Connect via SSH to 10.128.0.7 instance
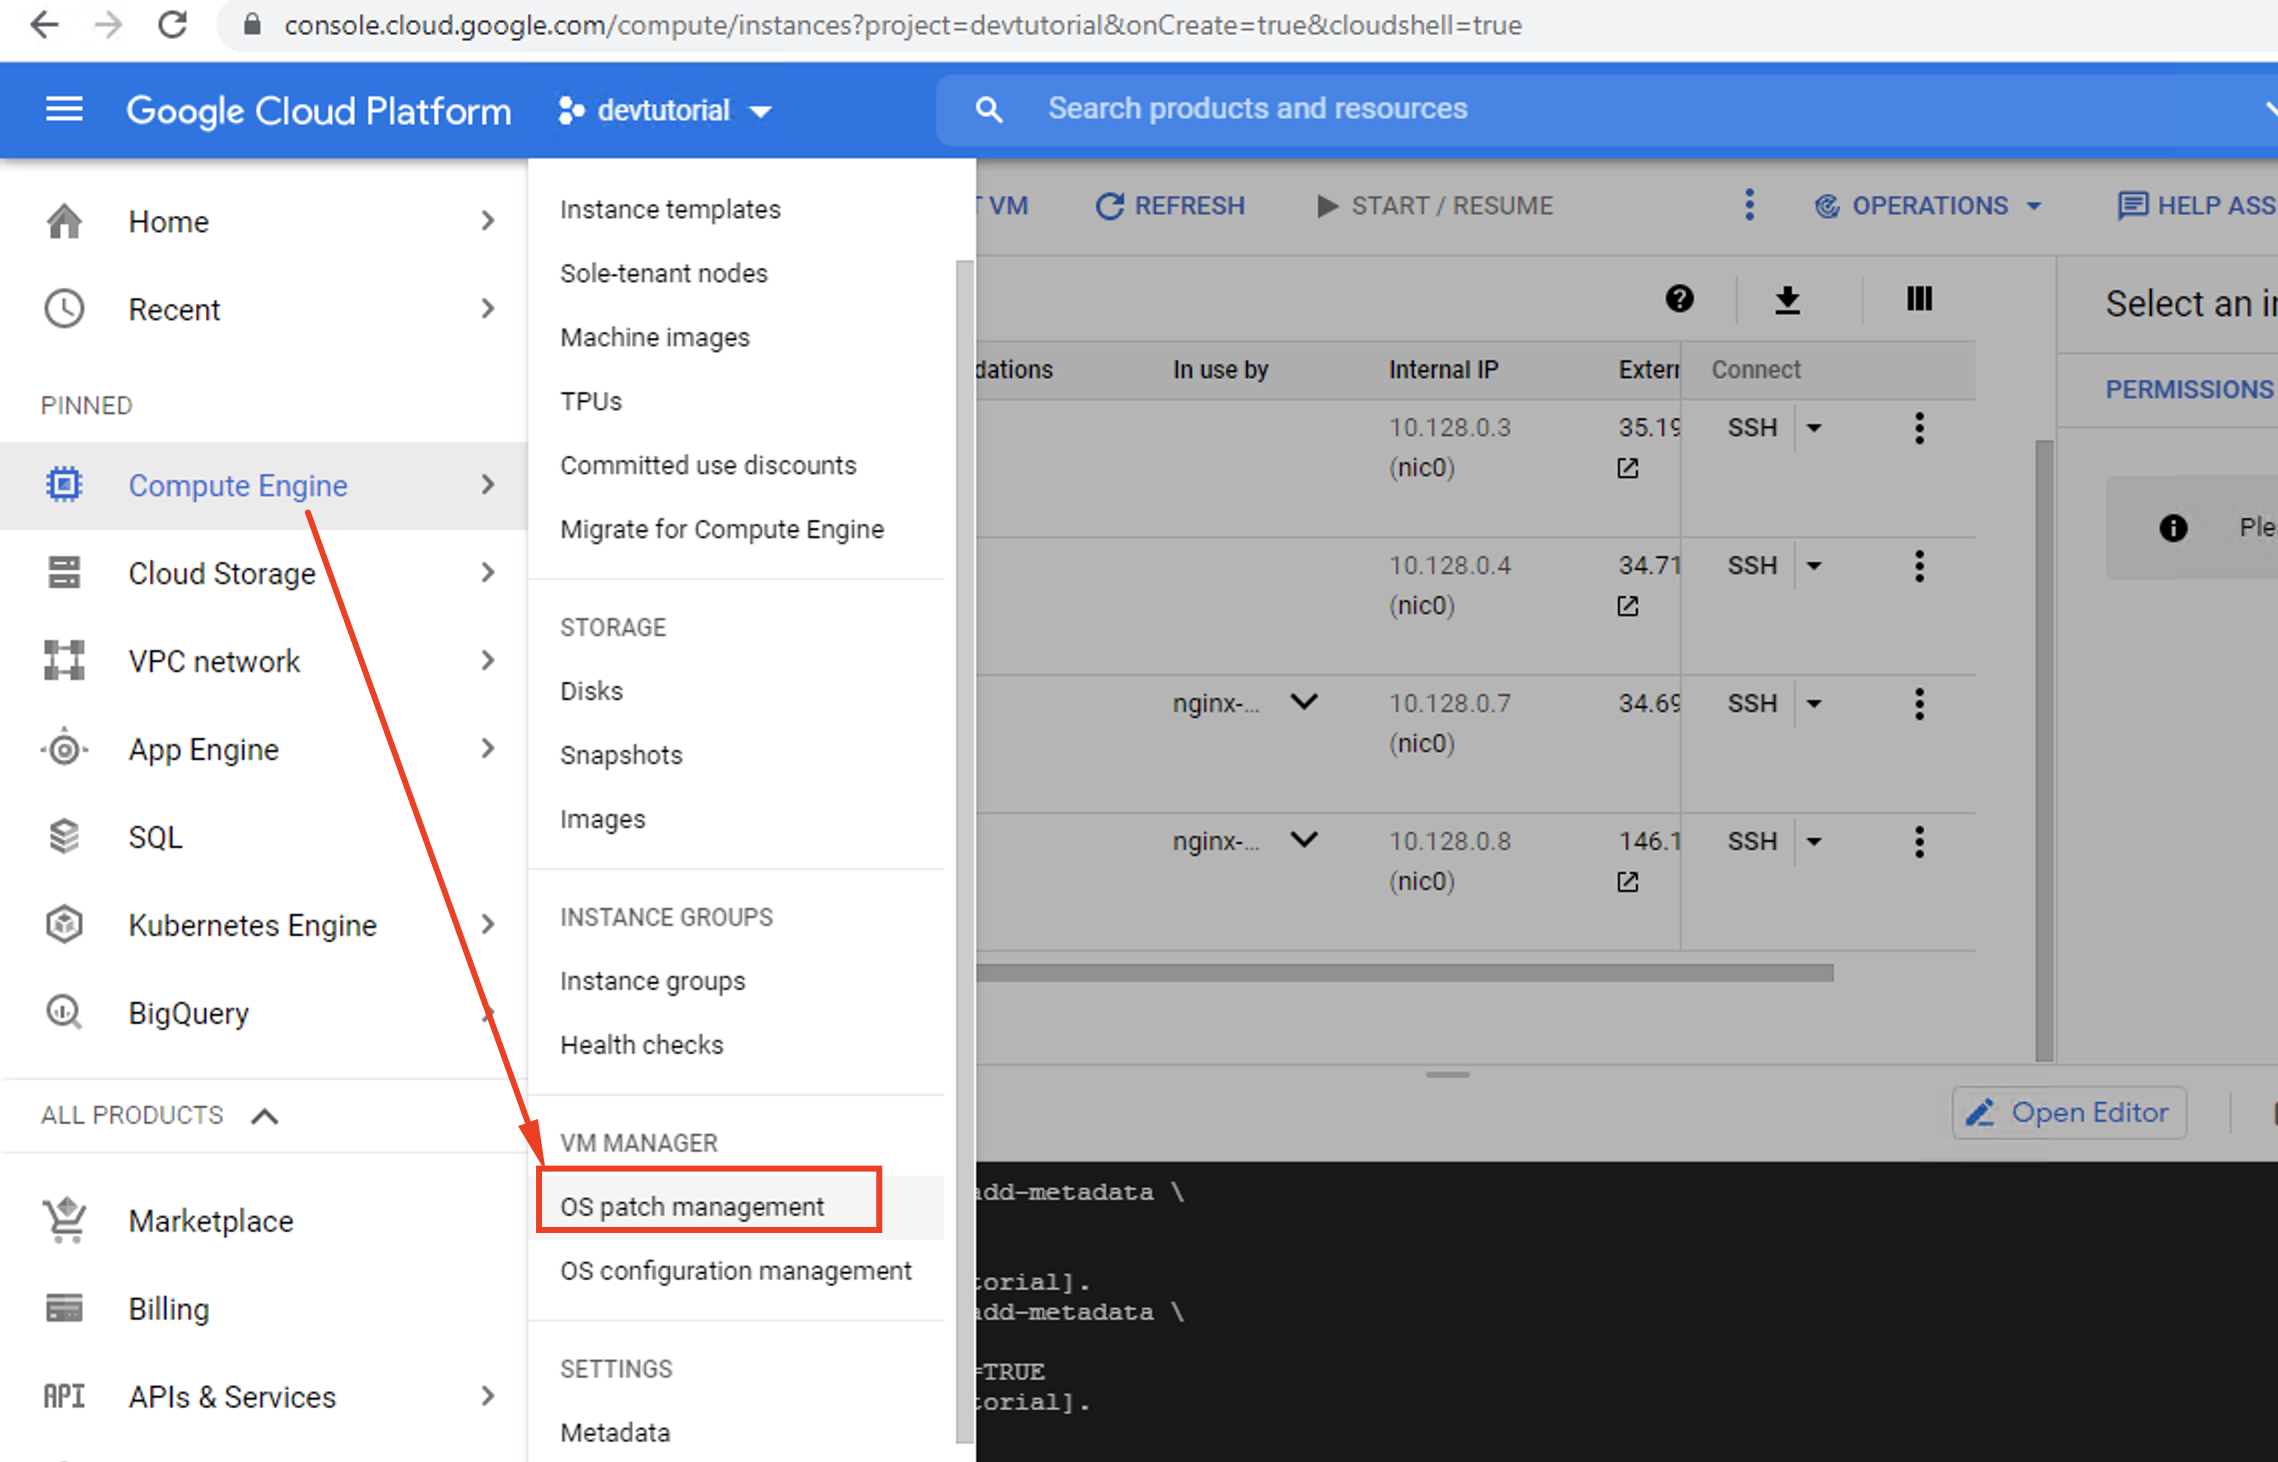This screenshot has width=2278, height=1462. click(1752, 704)
